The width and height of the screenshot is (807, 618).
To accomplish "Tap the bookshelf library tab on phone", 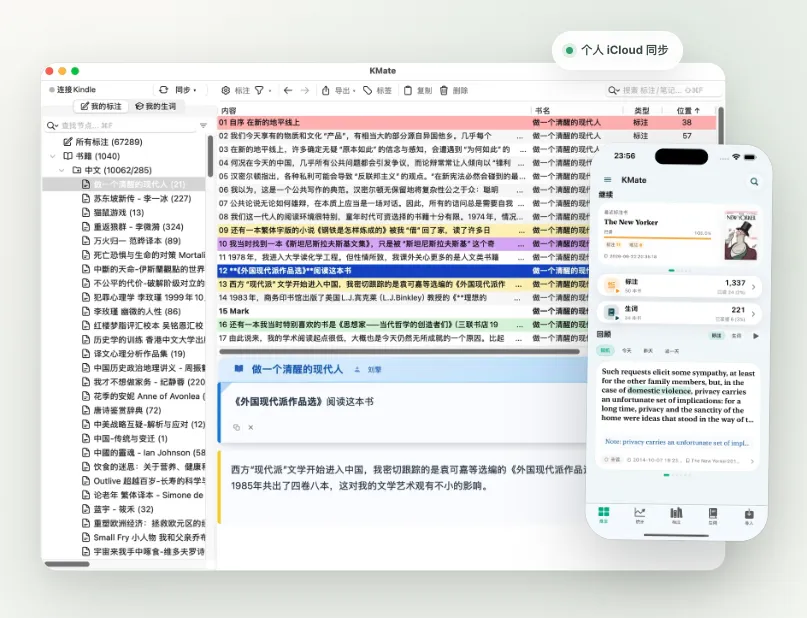I will 676,515.
